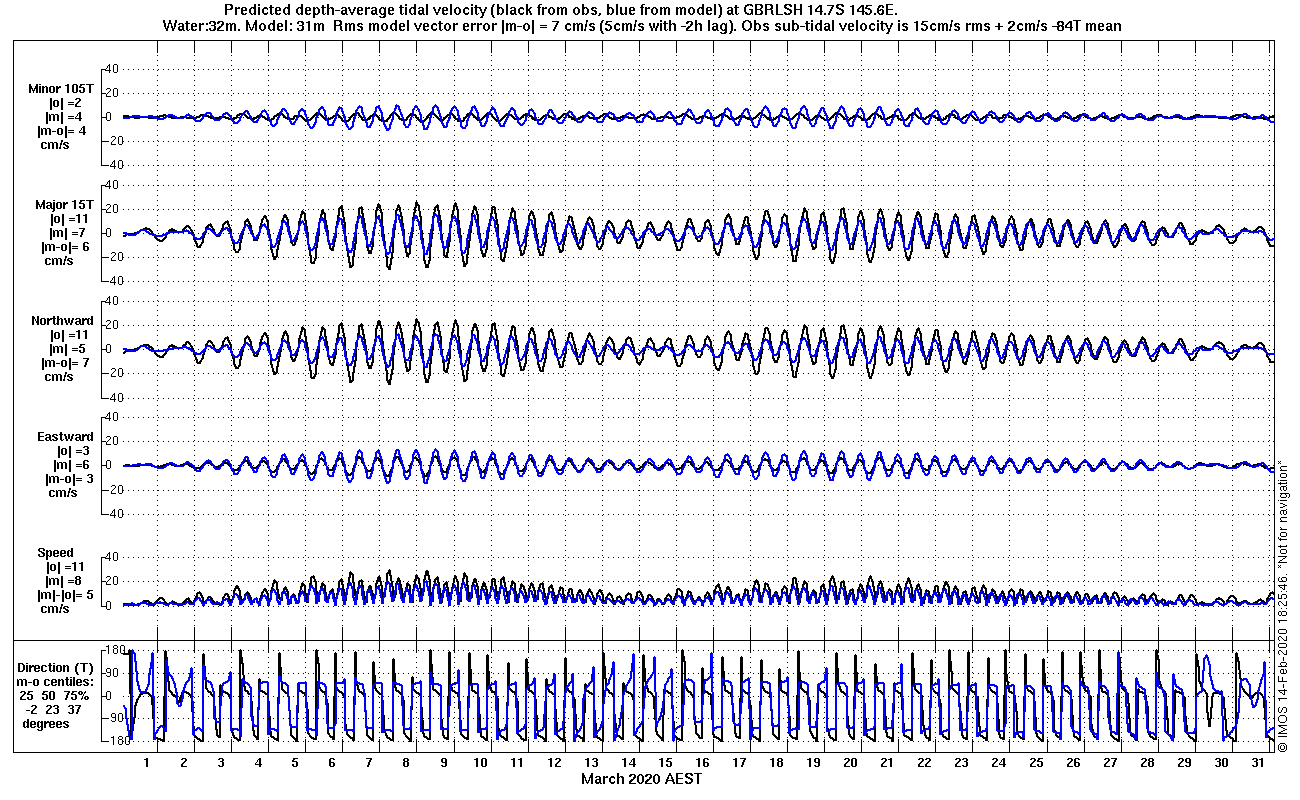Click day '29' on the date axis
Image resolution: width=1300 pixels, height=800 pixels.
pos(1183,763)
